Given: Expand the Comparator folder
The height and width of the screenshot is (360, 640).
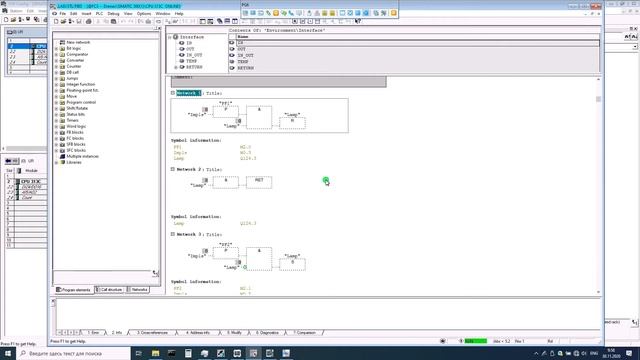Looking at the screenshot, I should [56, 54].
